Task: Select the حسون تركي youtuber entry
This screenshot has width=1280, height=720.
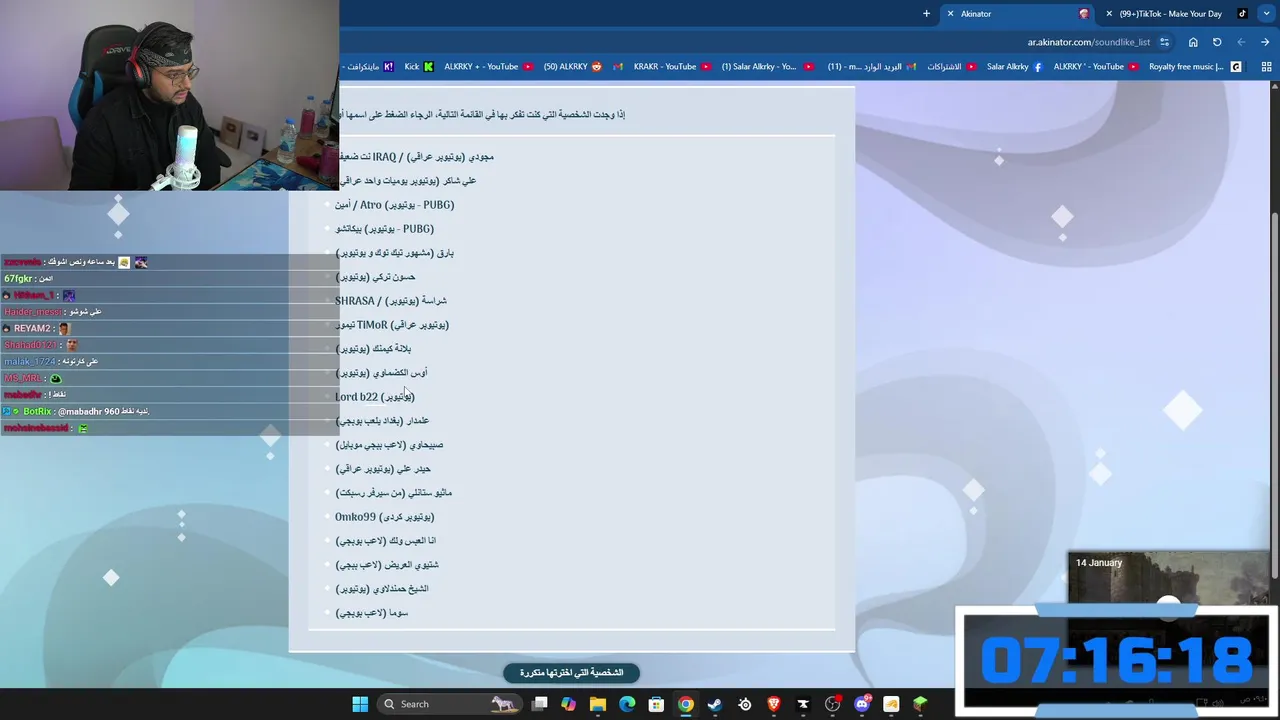Action: (375, 277)
